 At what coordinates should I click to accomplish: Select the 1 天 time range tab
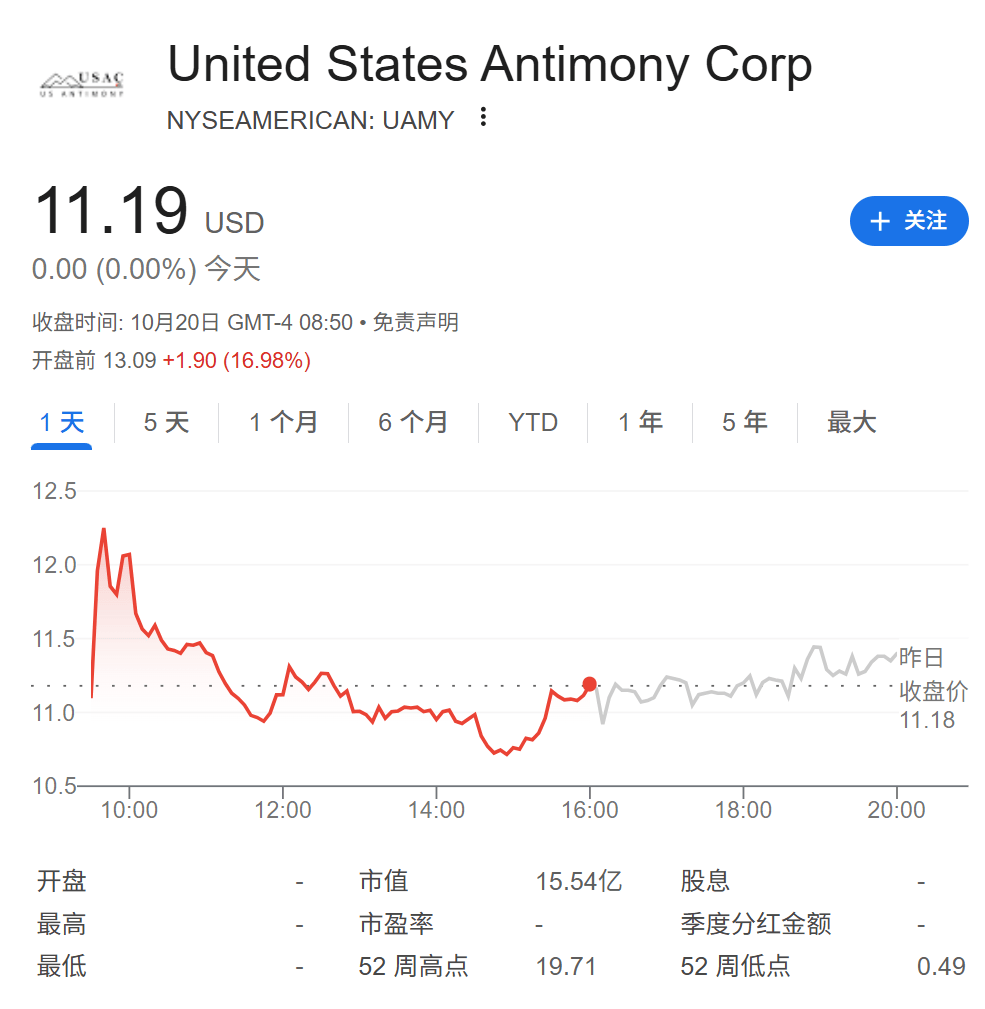pyautogui.click(x=61, y=423)
